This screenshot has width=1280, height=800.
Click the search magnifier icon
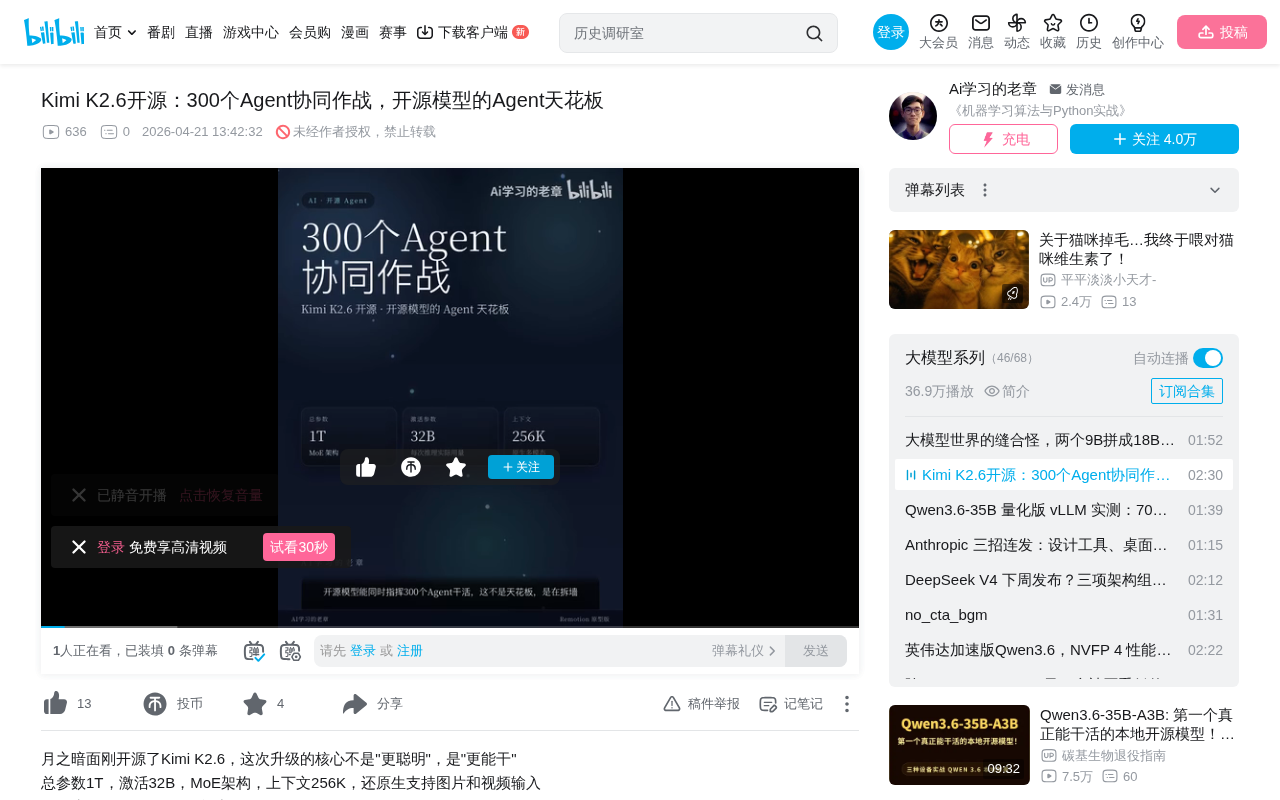coord(814,33)
